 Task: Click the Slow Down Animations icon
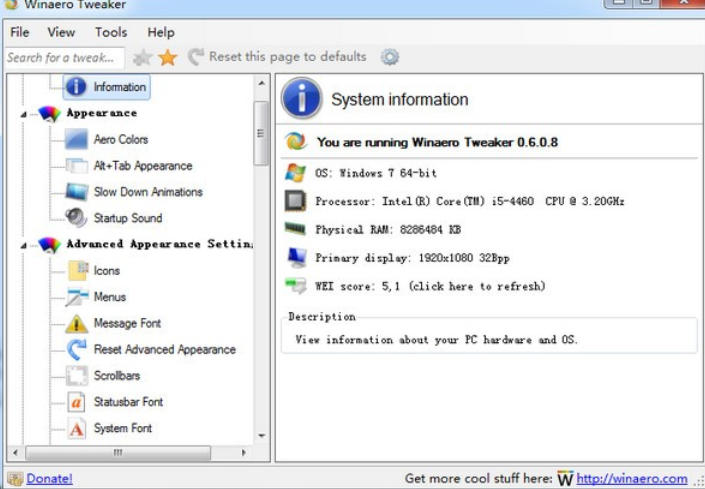click(77, 192)
